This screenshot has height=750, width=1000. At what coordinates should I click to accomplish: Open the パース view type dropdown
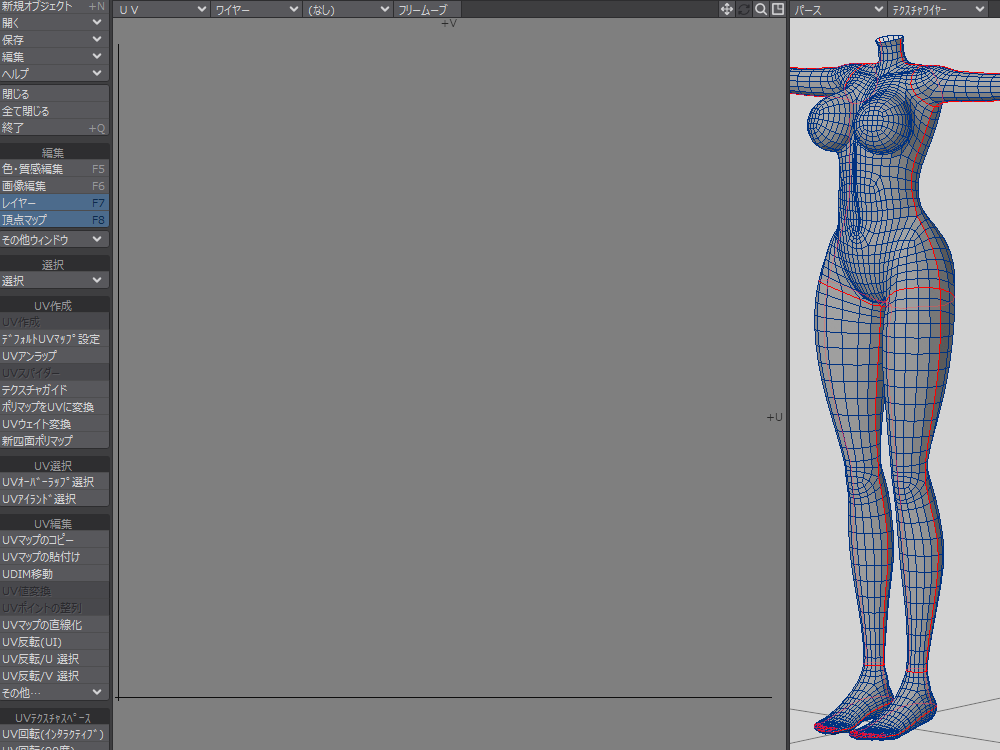click(x=838, y=9)
